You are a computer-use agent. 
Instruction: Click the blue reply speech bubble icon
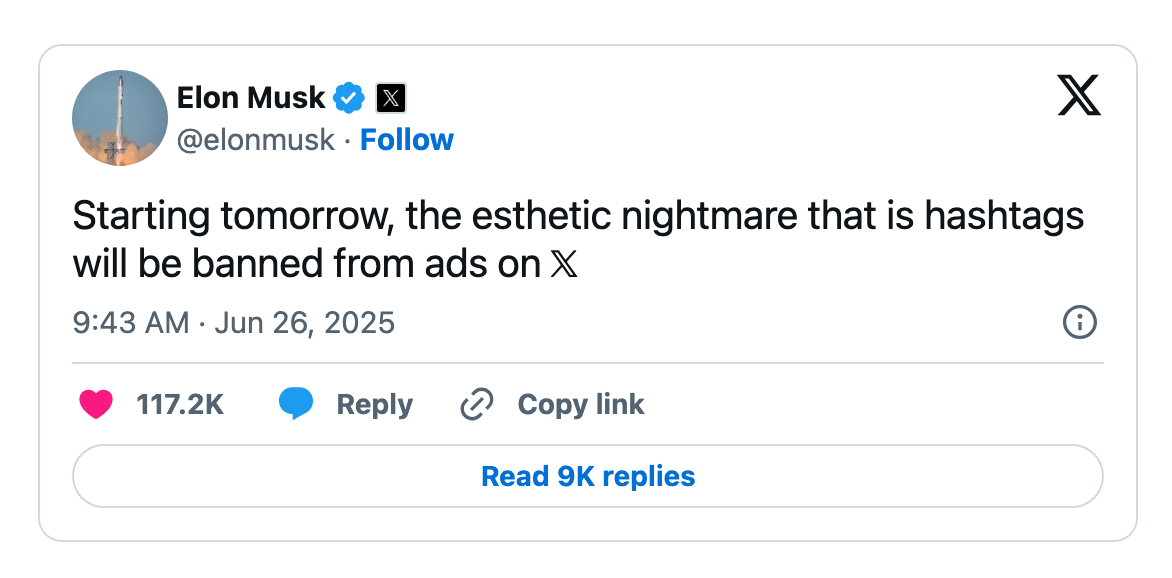[x=296, y=404]
